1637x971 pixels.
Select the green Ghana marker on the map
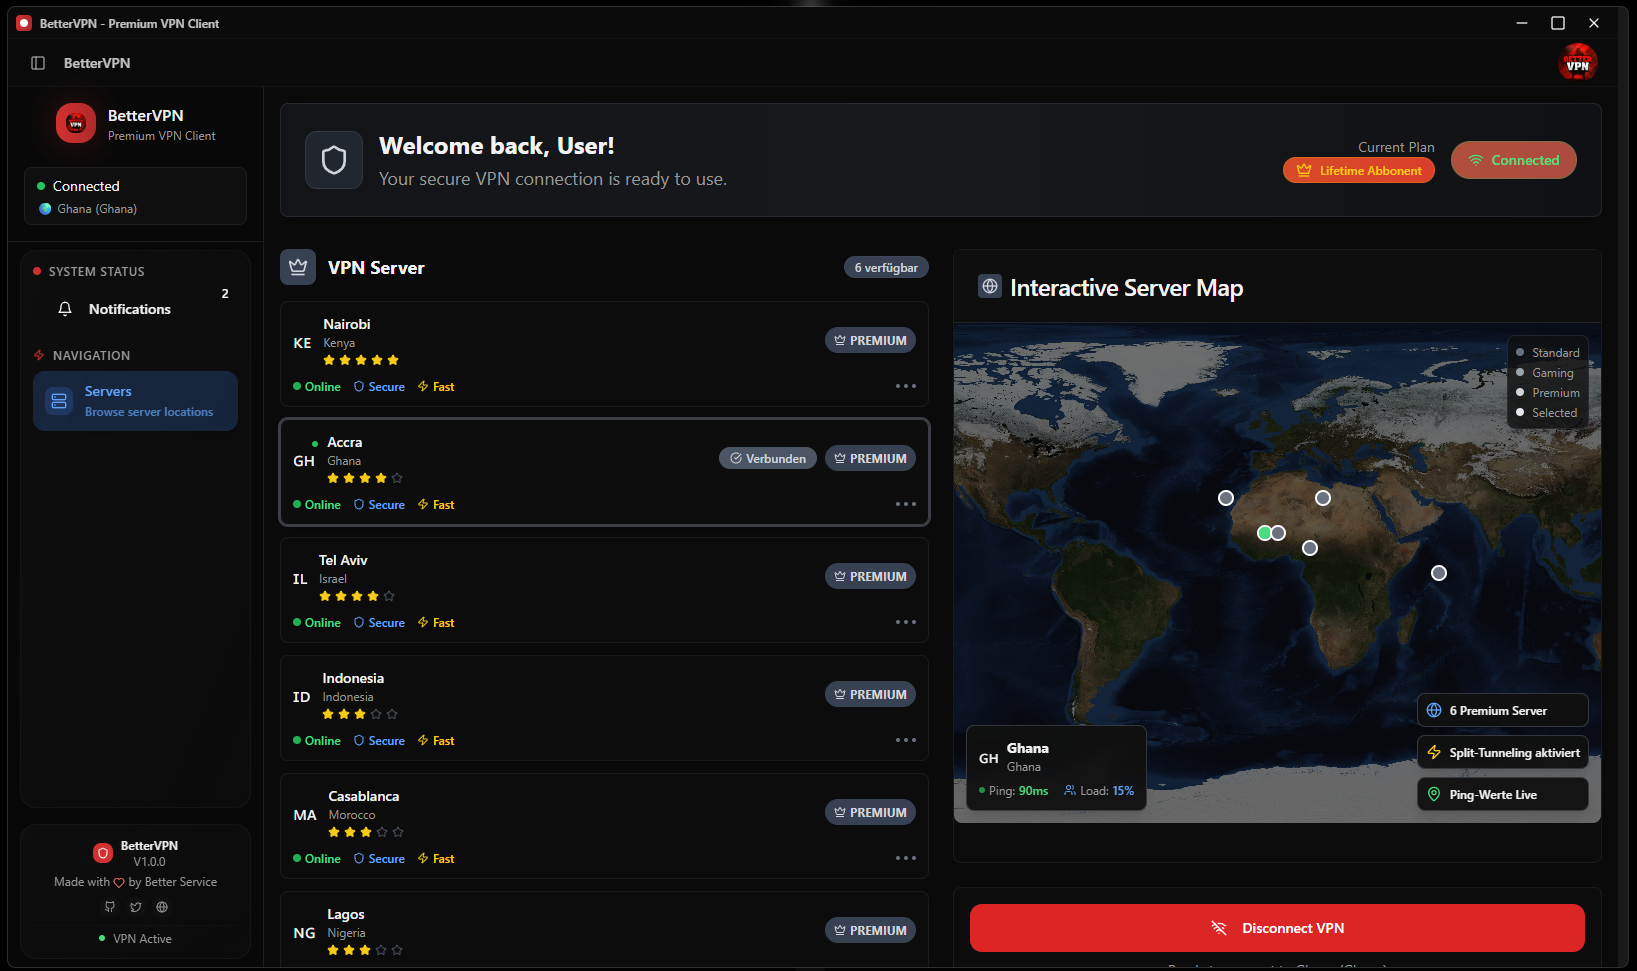tap(1264, 533)
